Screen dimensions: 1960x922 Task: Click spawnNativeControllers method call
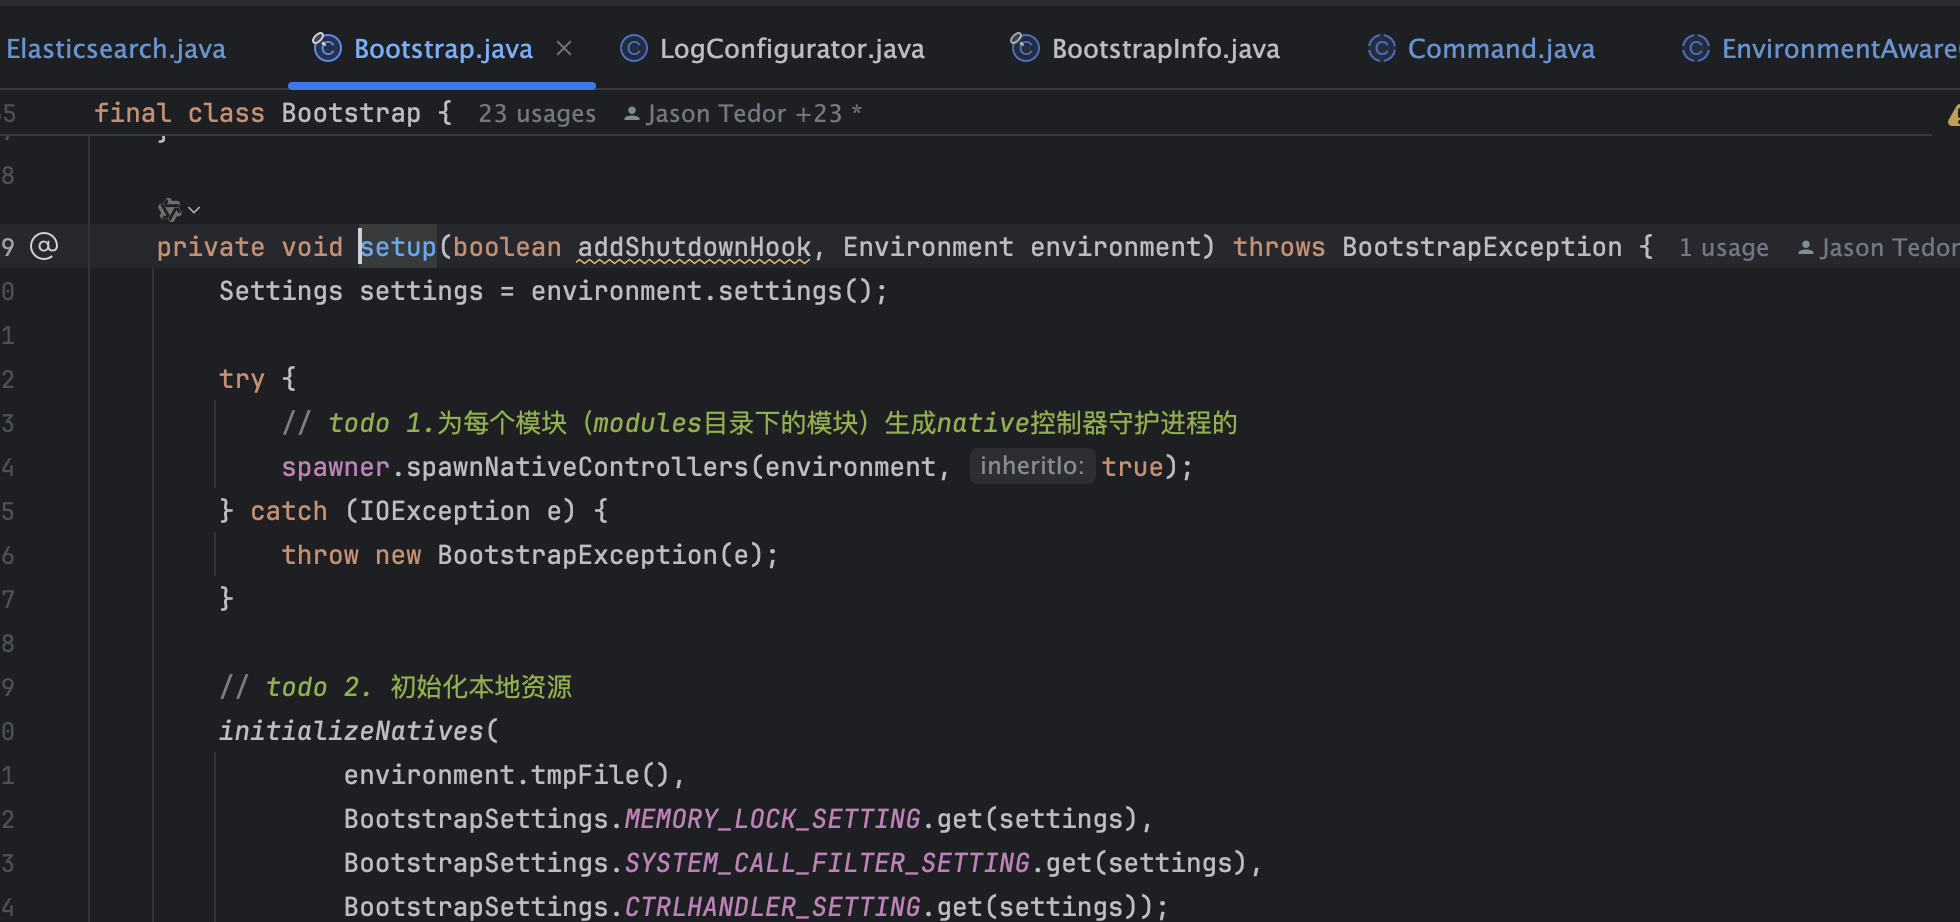point(577,467)
